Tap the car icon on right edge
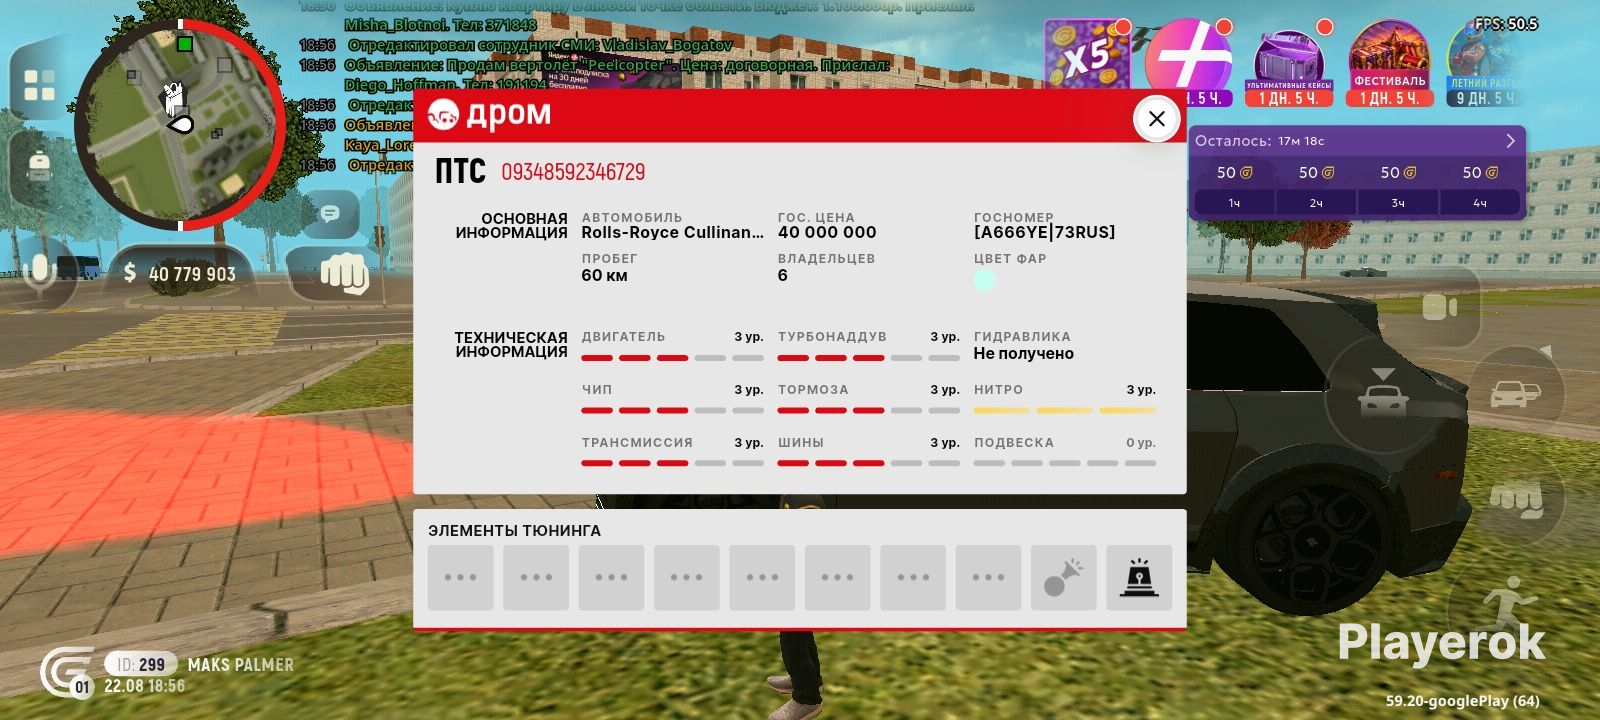1600x720 pixels. pos(1516,393)
